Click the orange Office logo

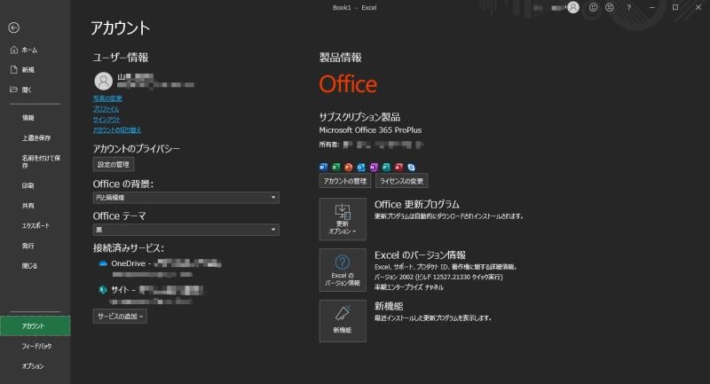pyautogui.click(x=348, y=84)
